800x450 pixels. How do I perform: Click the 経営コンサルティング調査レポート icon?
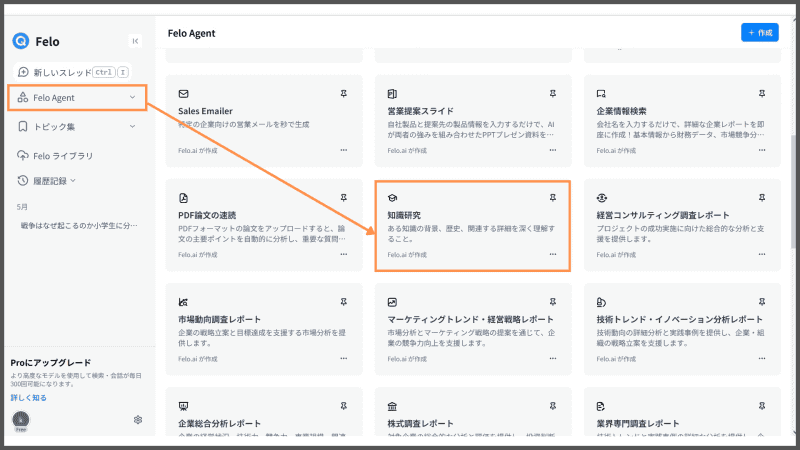coord(602,198)
